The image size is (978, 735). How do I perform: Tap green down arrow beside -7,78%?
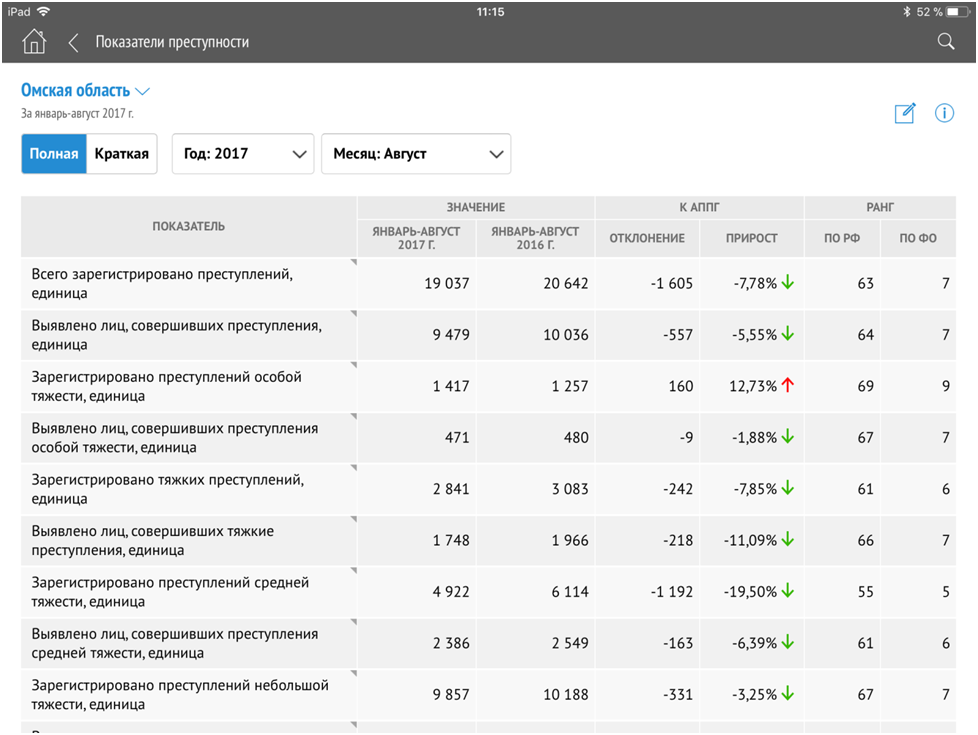(788, 283)
